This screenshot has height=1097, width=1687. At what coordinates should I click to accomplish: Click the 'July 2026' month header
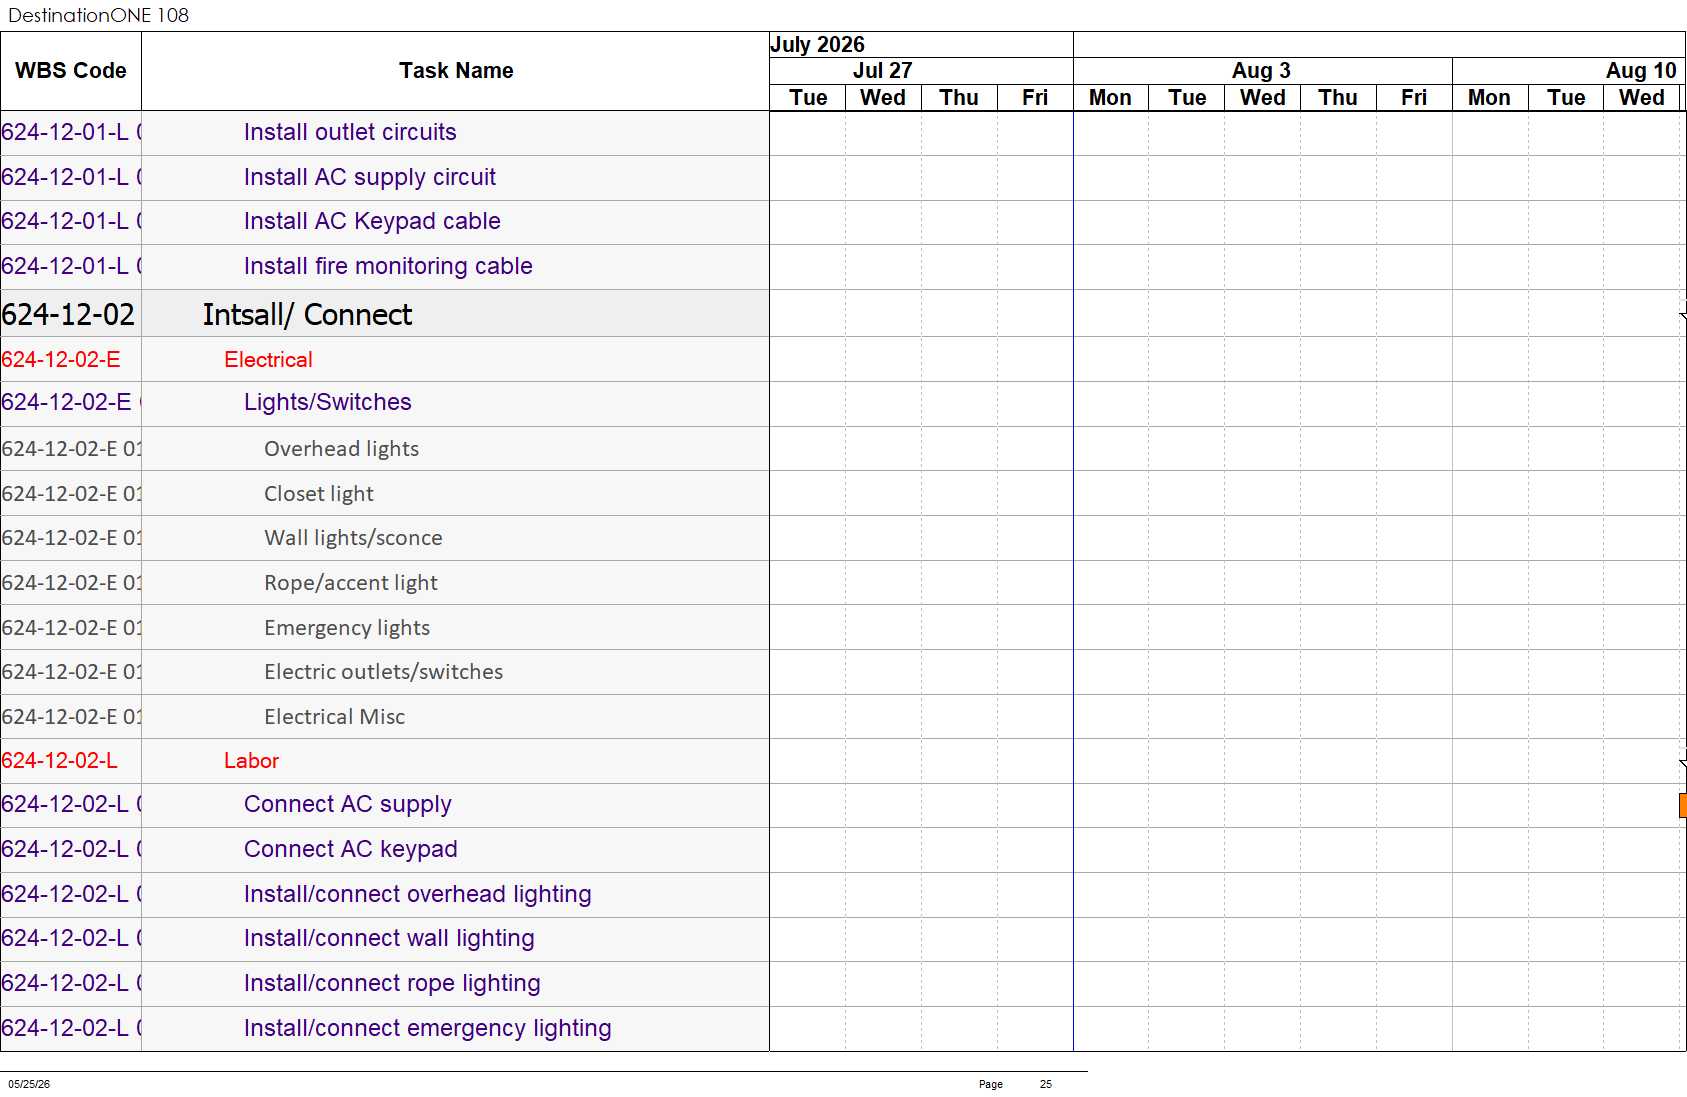point(817,45)
